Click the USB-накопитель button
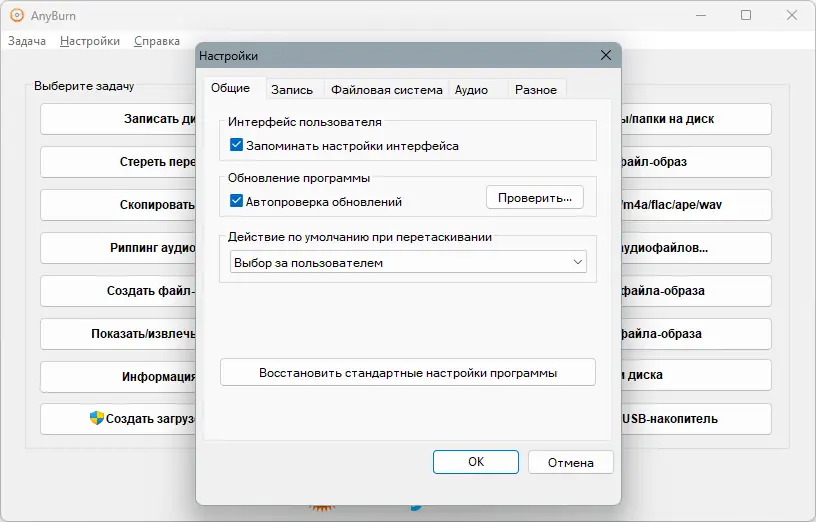Screen dimensions: 816x522 tap(696, 418)
